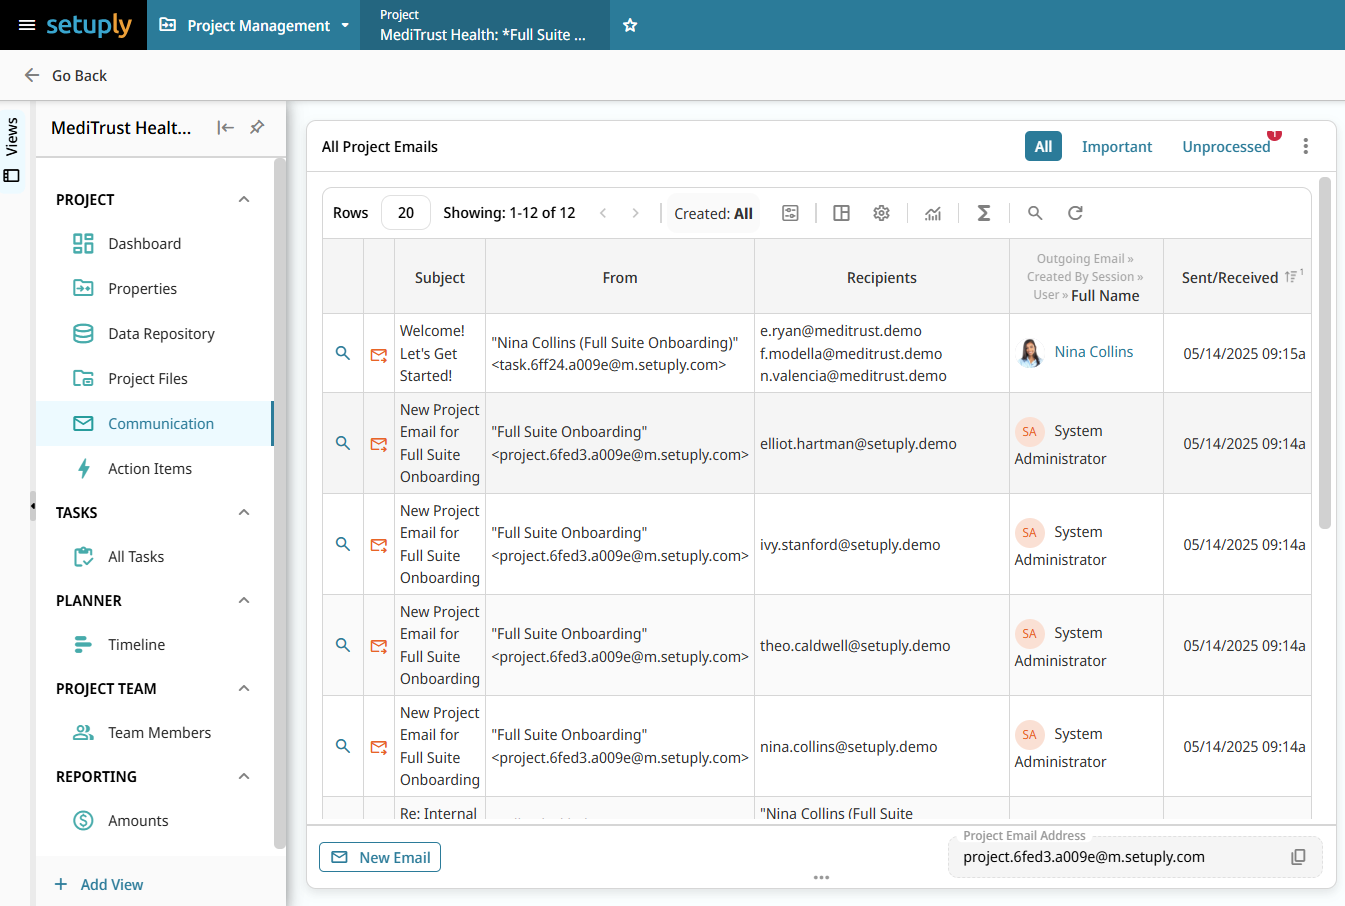Click the chart analytics toolbar icon
The image size is (1345, 906).
pos(933,213)
